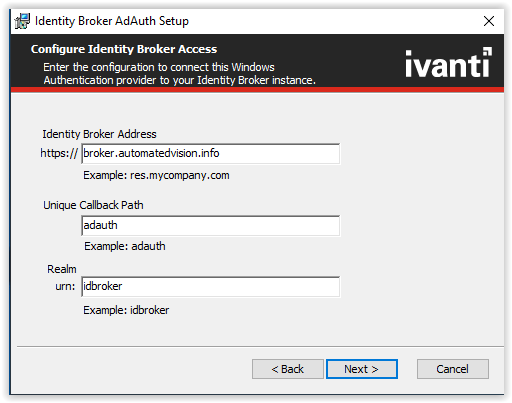Click the installer icon in the title bar
The image size is (512, 403).
22,21
